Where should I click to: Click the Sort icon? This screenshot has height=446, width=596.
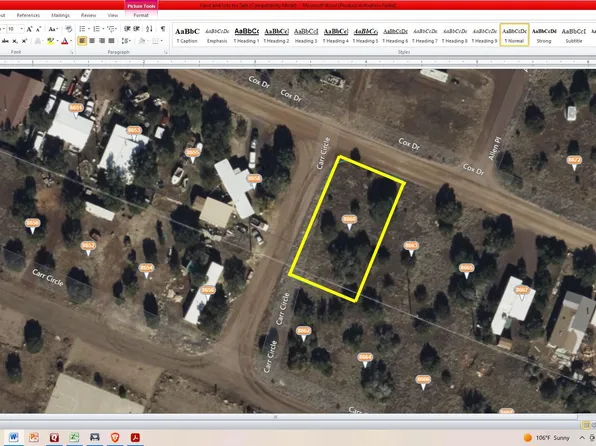[149, 29]
